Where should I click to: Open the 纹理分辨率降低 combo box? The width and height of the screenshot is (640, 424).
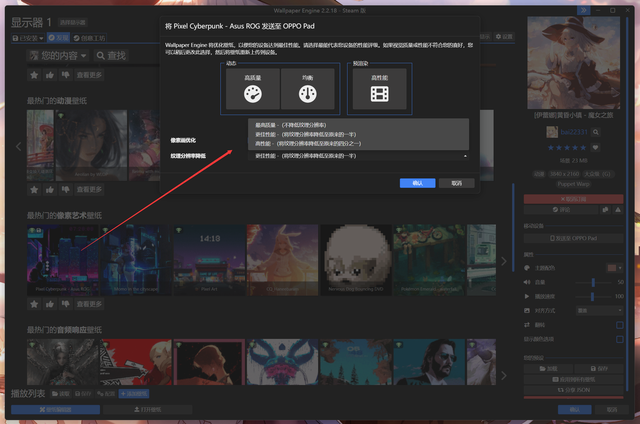click(359, 156)
